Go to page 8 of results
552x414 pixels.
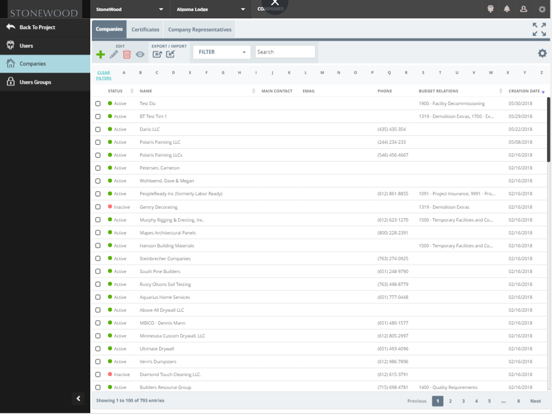pos(518,401)
